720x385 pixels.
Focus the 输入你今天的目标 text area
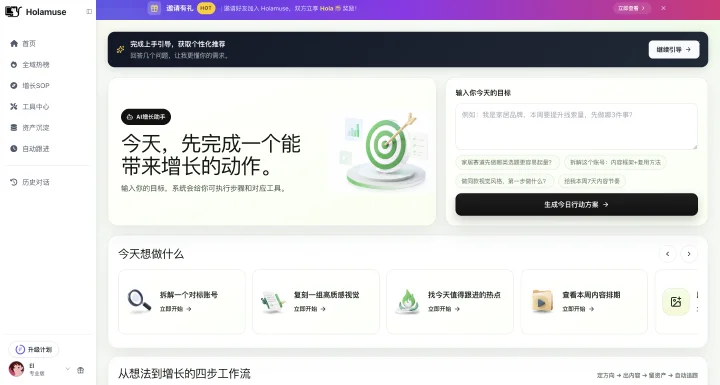coord(576,126)
